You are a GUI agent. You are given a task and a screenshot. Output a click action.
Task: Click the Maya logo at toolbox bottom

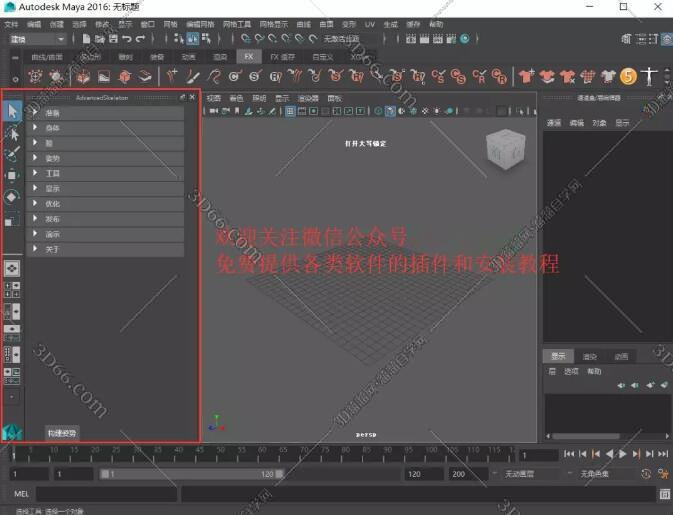[12, 432]
